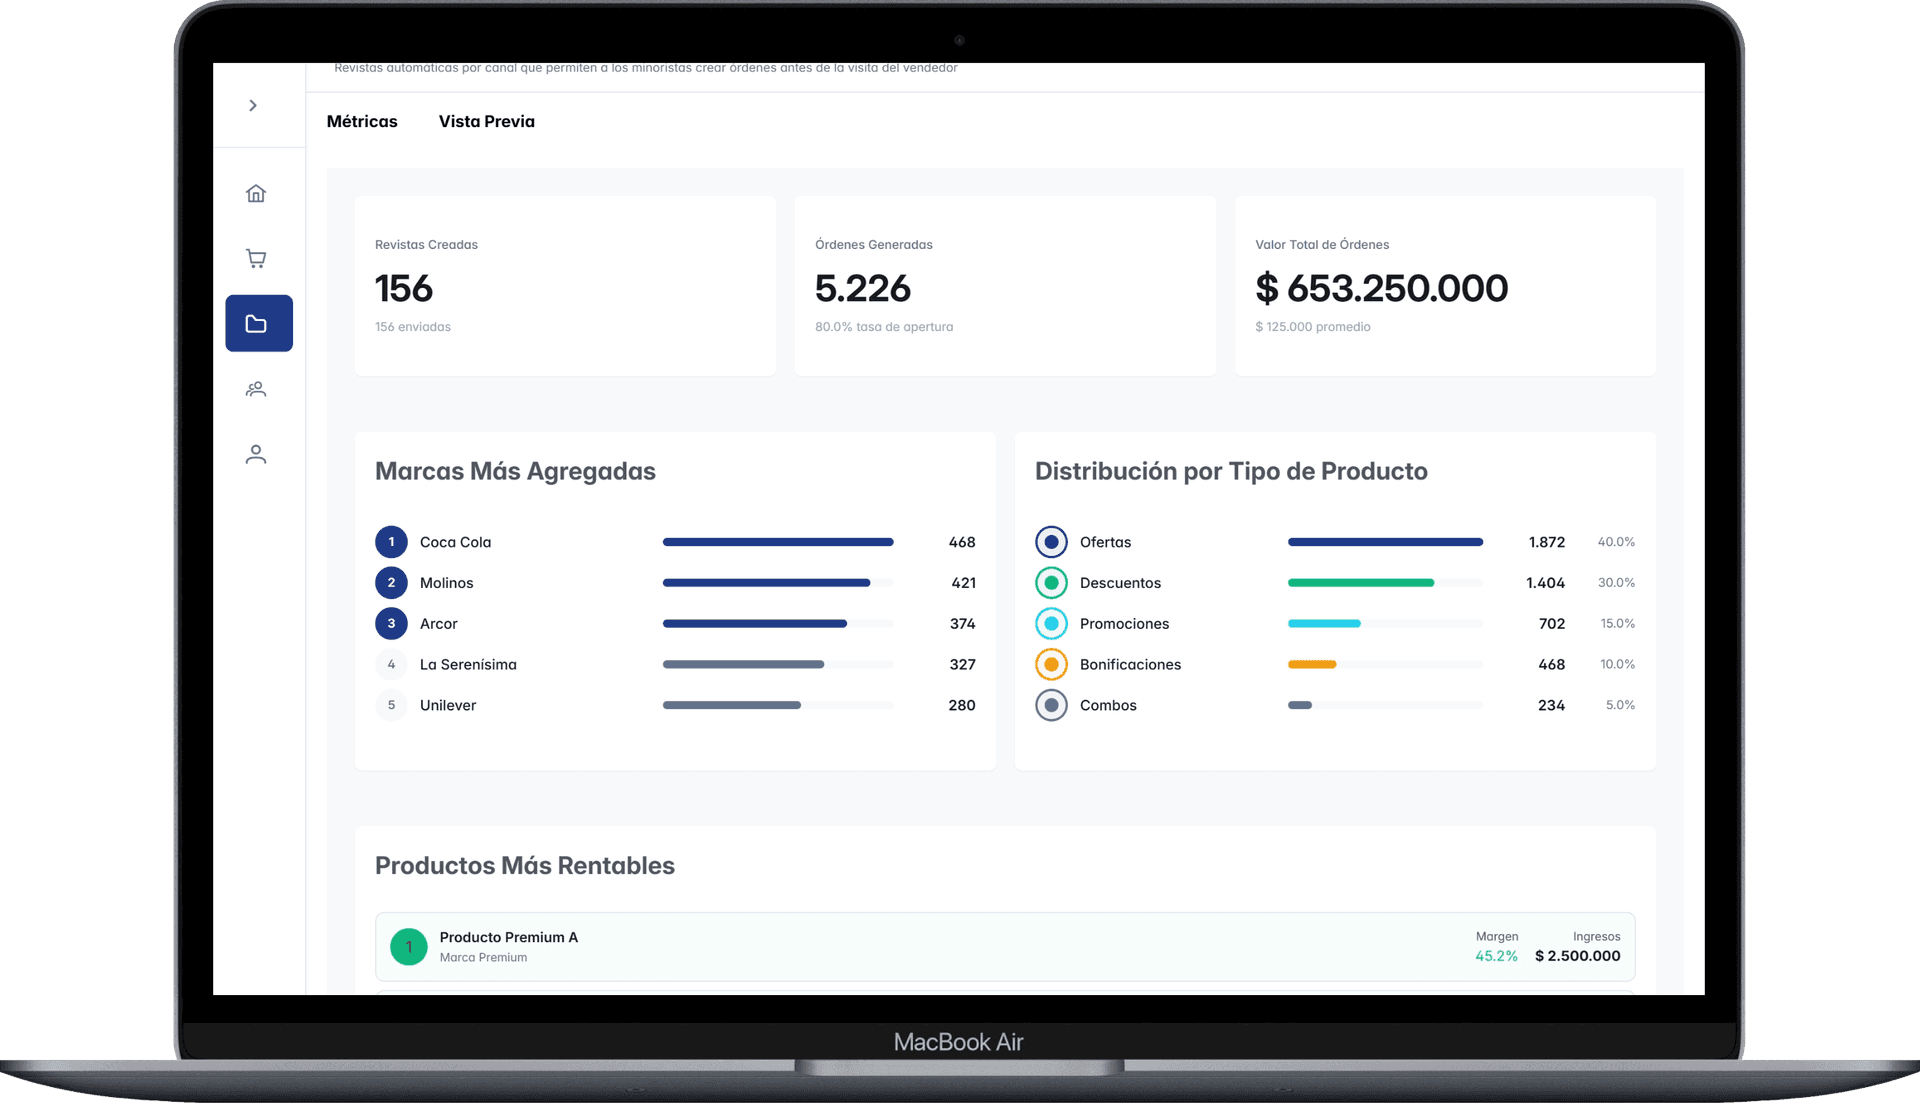Click the orange Bonificaciones circle indicator
The image size is (1920, 1103).
tap(1050, 664)
